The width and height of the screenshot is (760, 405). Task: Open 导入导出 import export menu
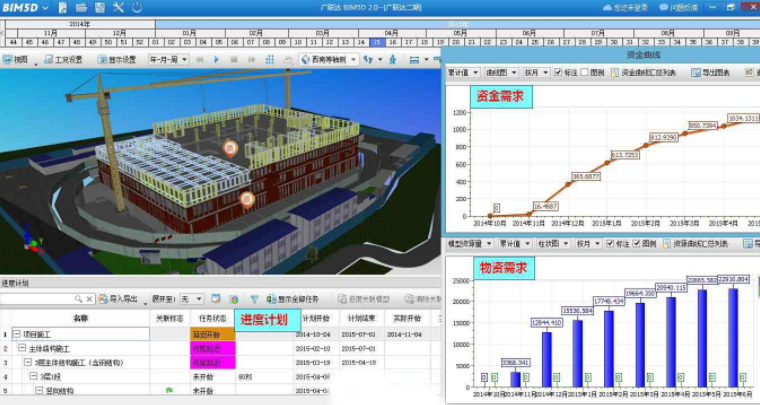[118, 299]
